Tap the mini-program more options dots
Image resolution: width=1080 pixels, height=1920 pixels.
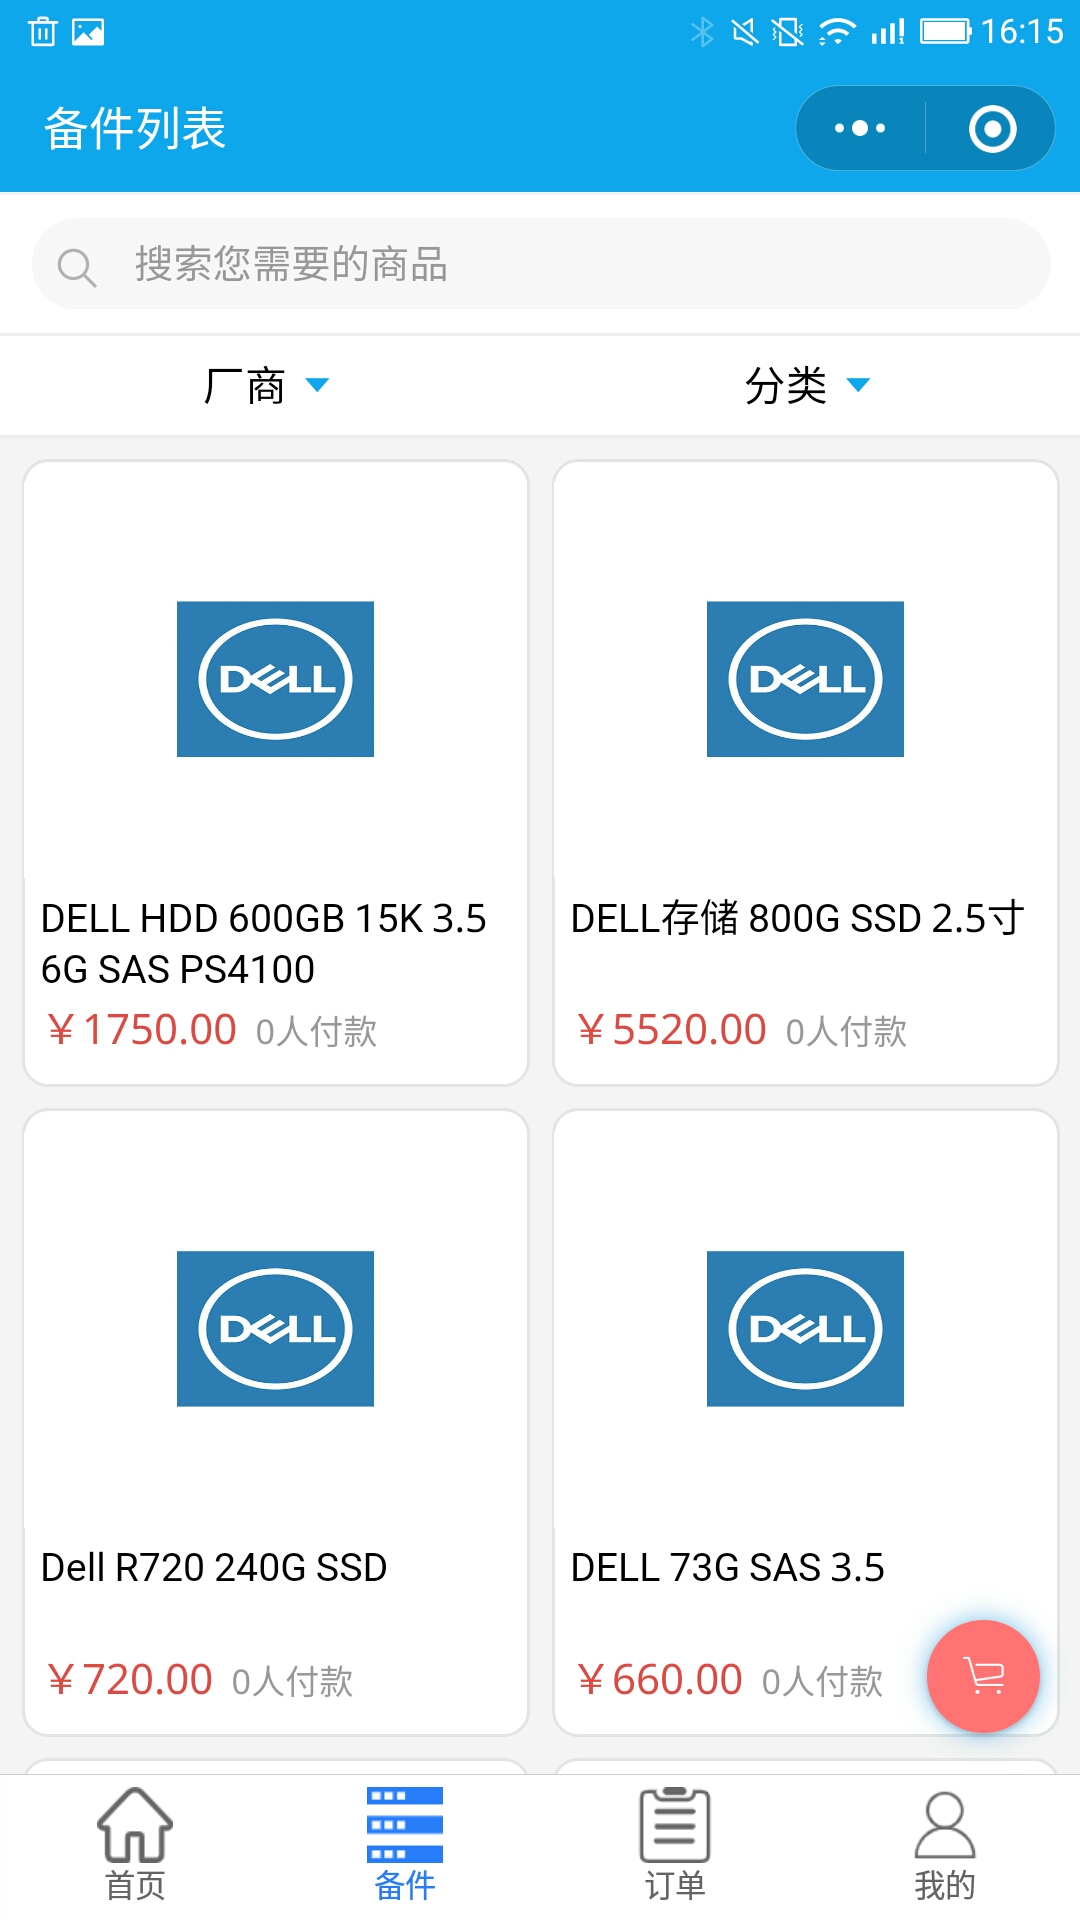pos(860,128)
